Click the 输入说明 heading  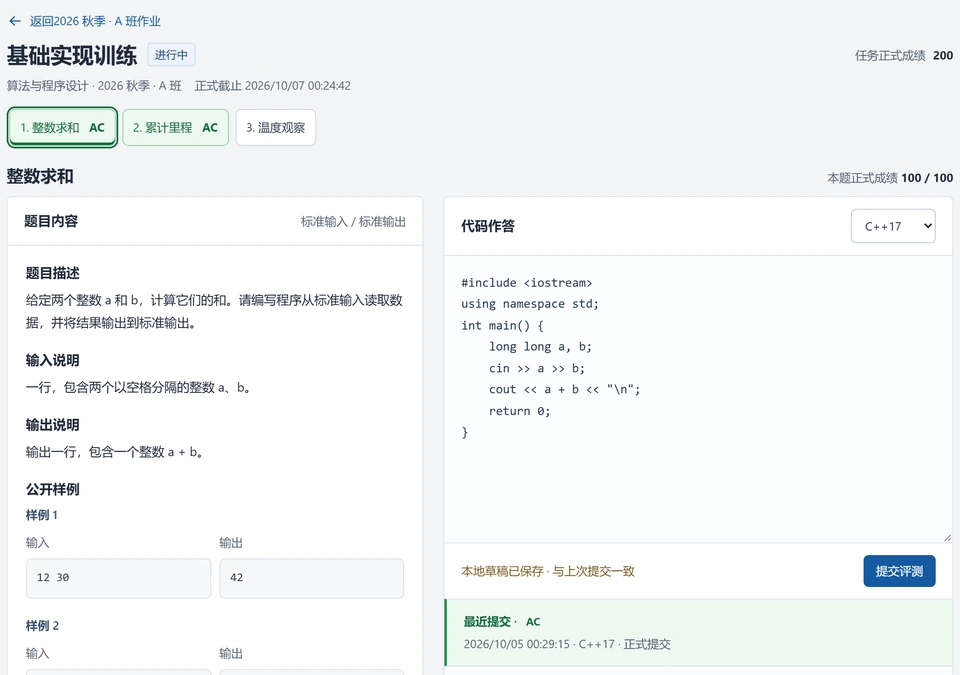(53, 360)
